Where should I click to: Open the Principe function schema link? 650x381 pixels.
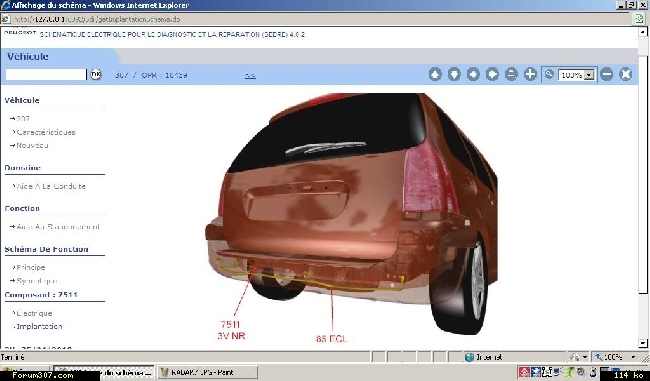tap(31, 267)
